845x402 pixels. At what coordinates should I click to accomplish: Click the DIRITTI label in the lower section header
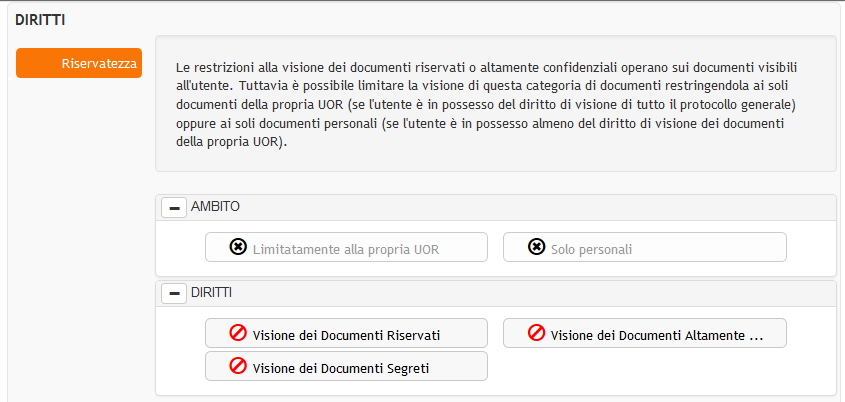pos(211,293)
